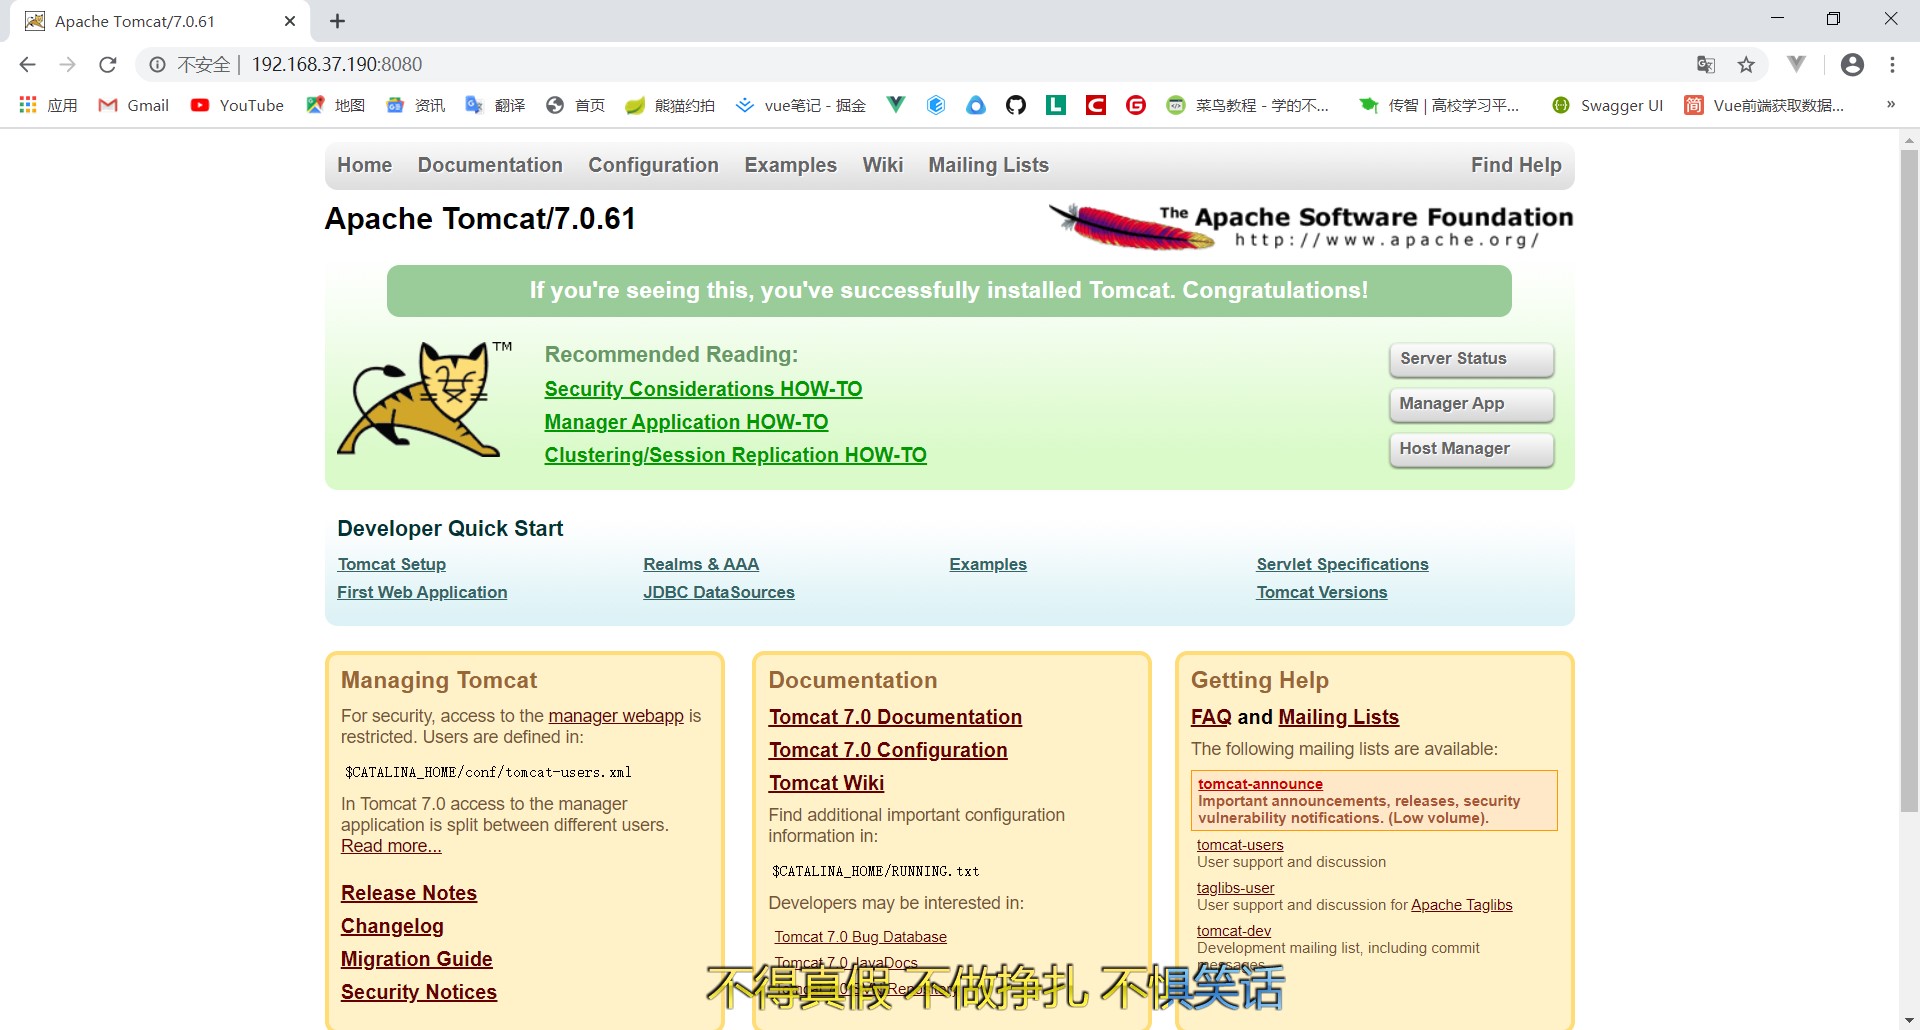Viewport: 1920px width, 1030px height.
Task: Open the 翻译 translate bookmark
Action: (x=495, y=105)
